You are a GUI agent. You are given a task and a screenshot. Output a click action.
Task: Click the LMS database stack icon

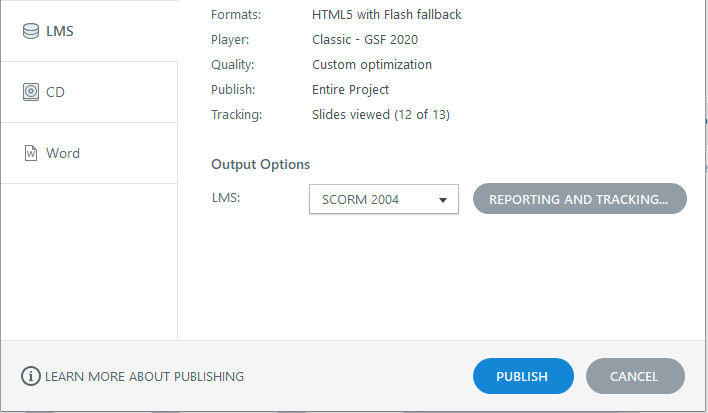[31, 31]
